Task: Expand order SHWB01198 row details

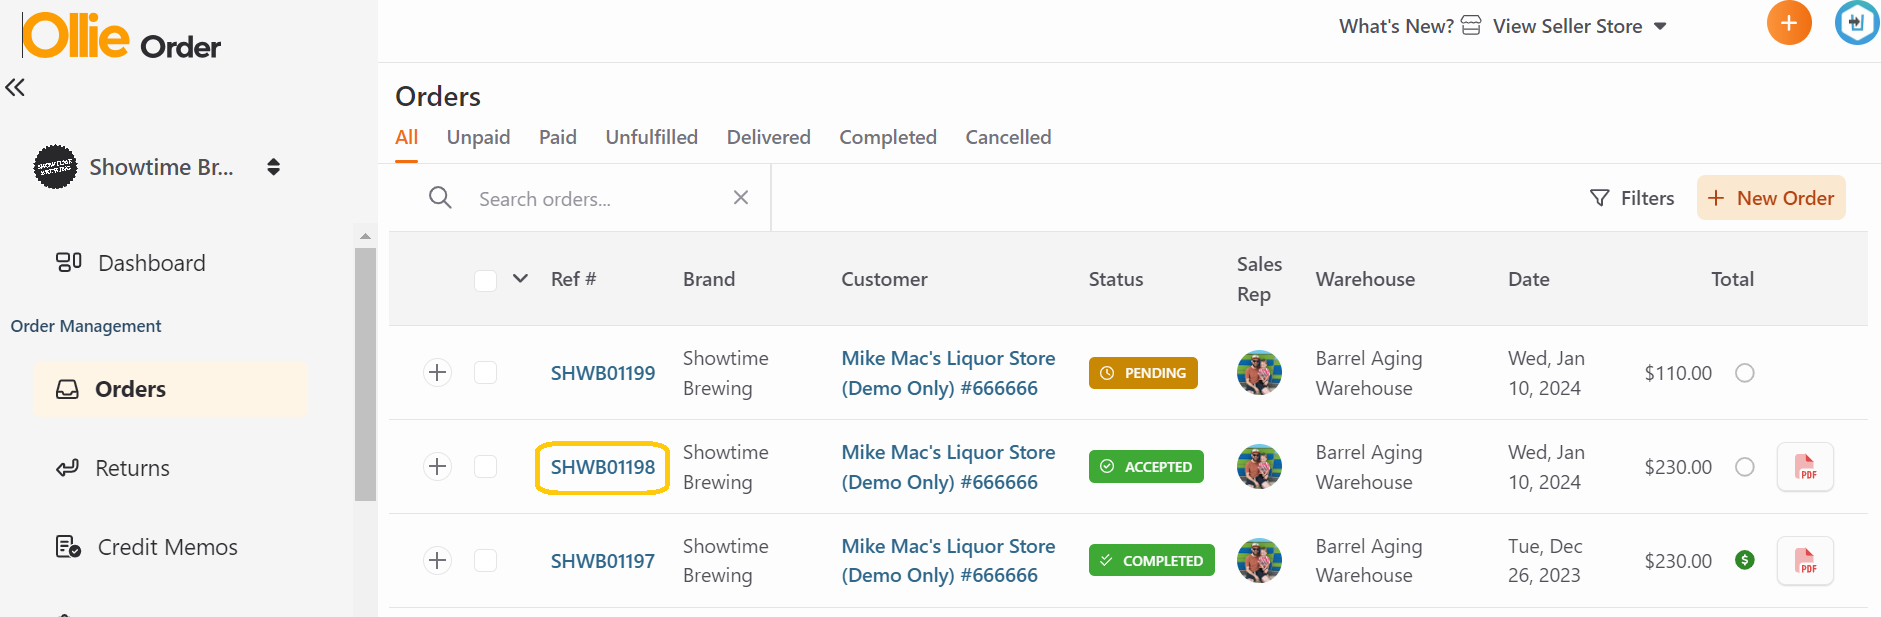Action: coord(437,467)
